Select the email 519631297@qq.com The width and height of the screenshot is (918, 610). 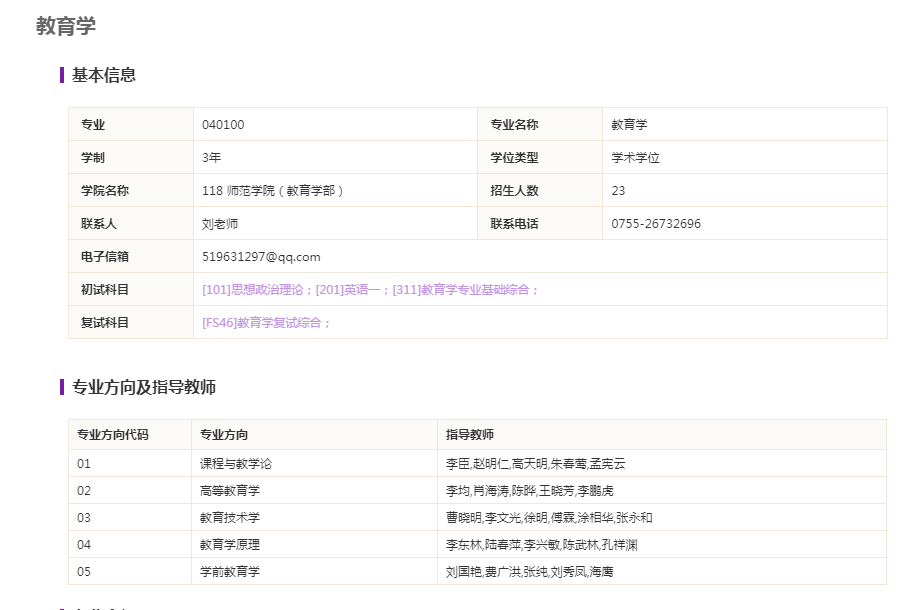click(x=261, y=257)
